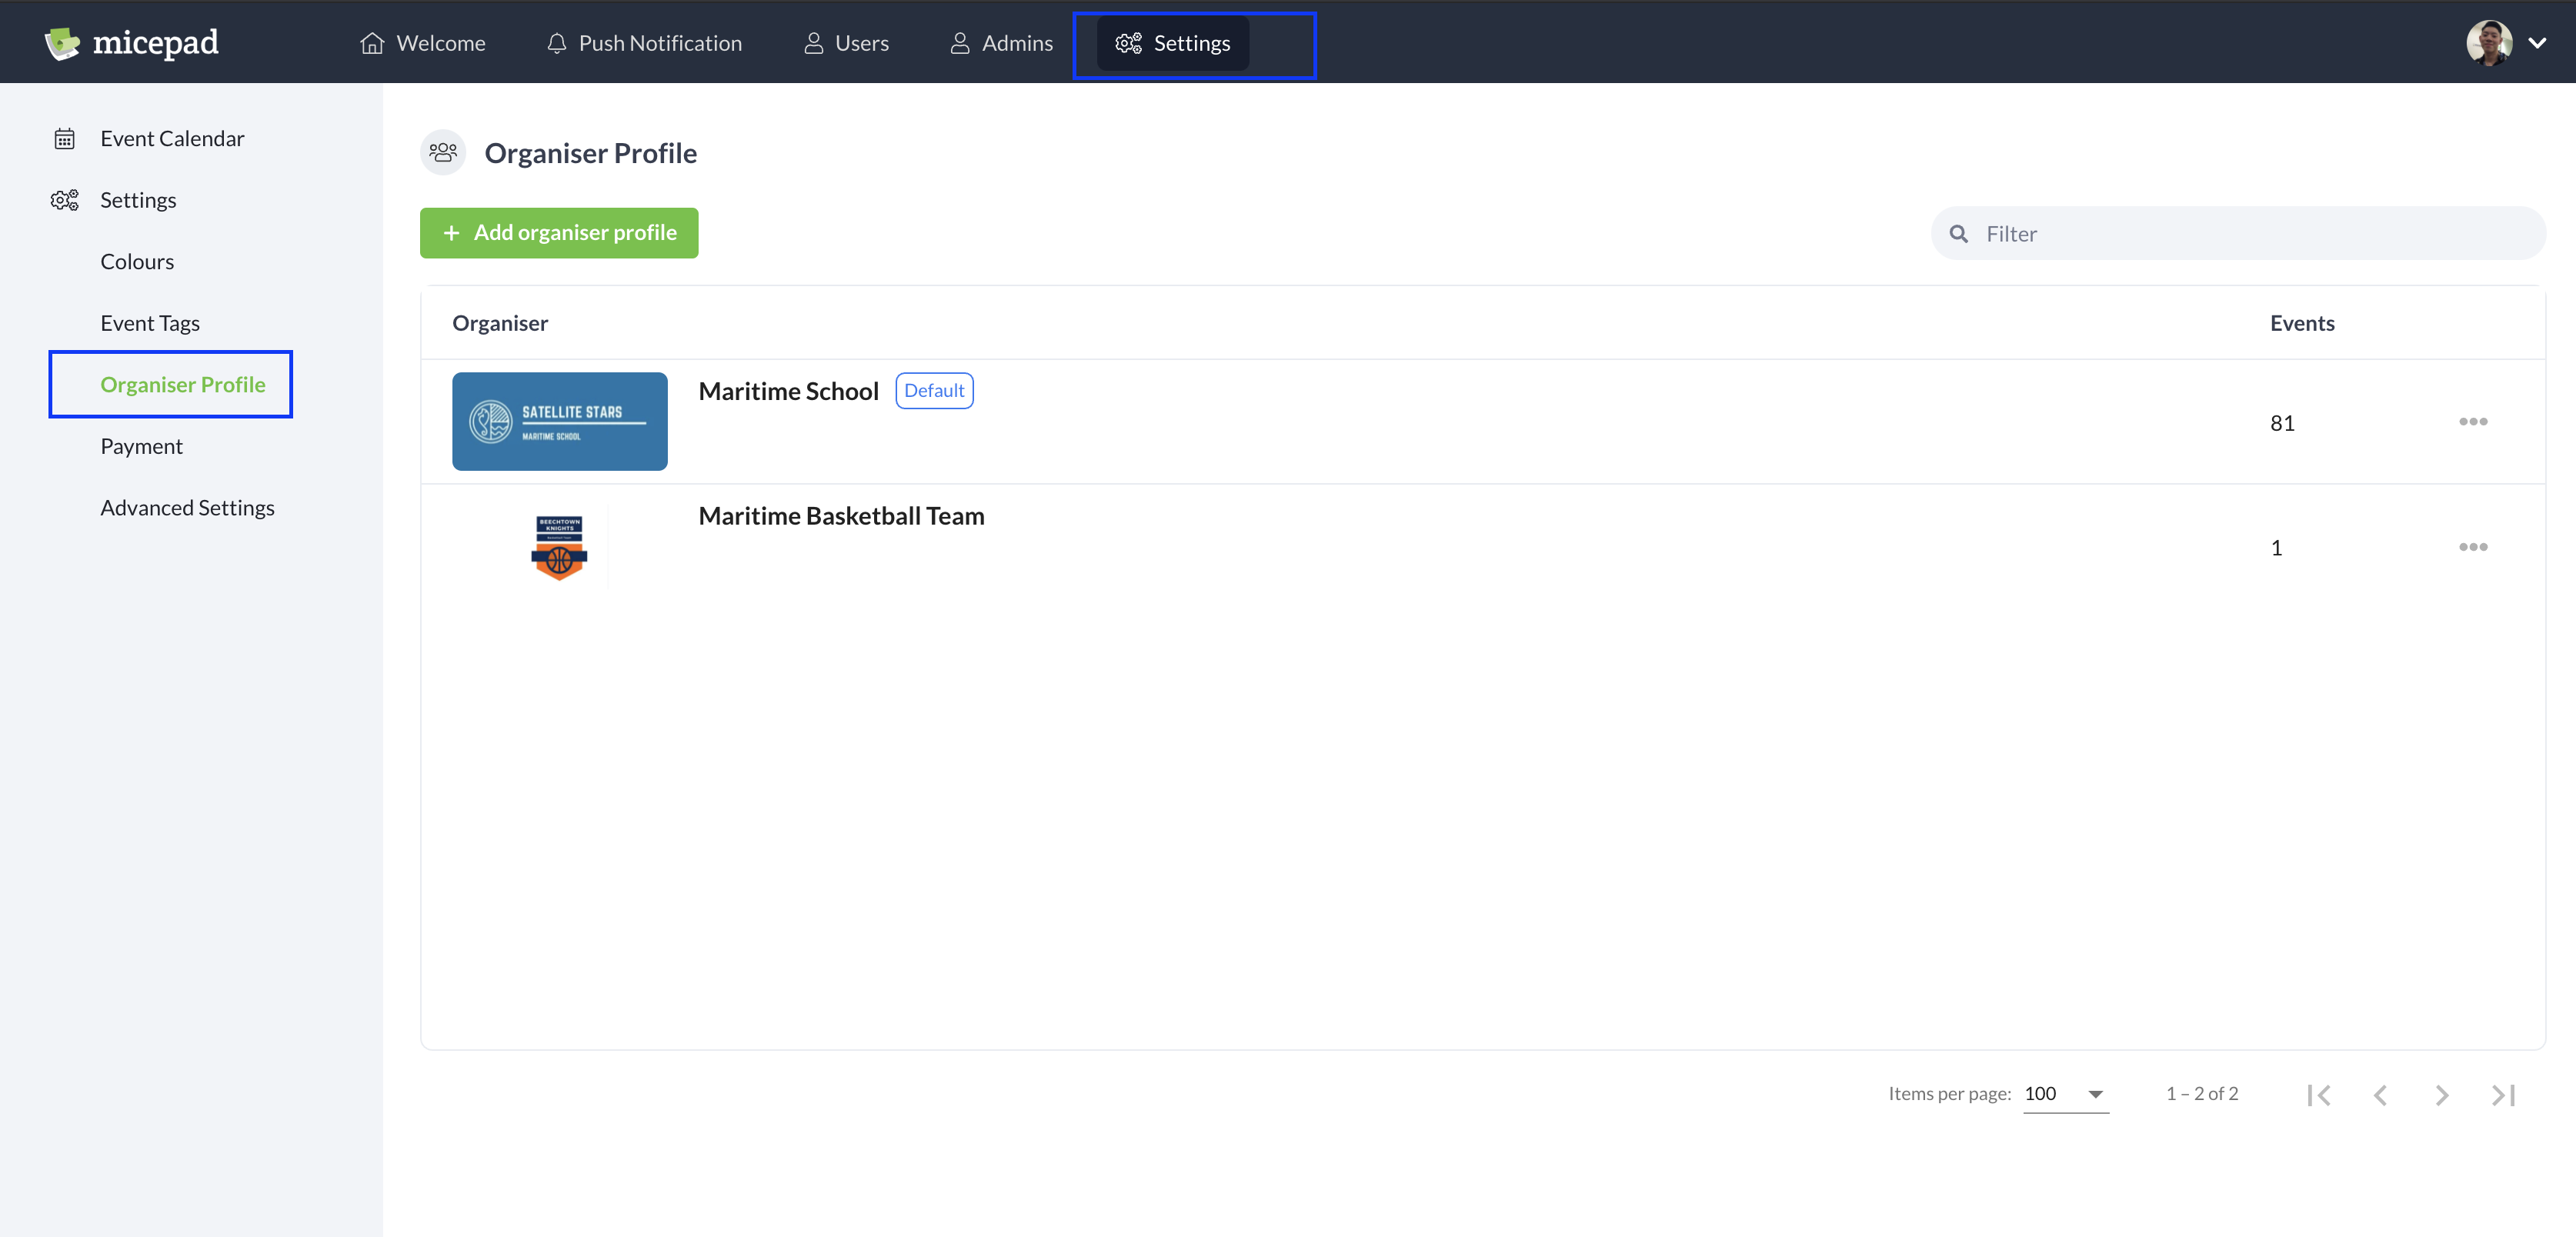Expand the account dropdown chevron
Screen dimensions: 2576x1237
[x=2537, y=43]
